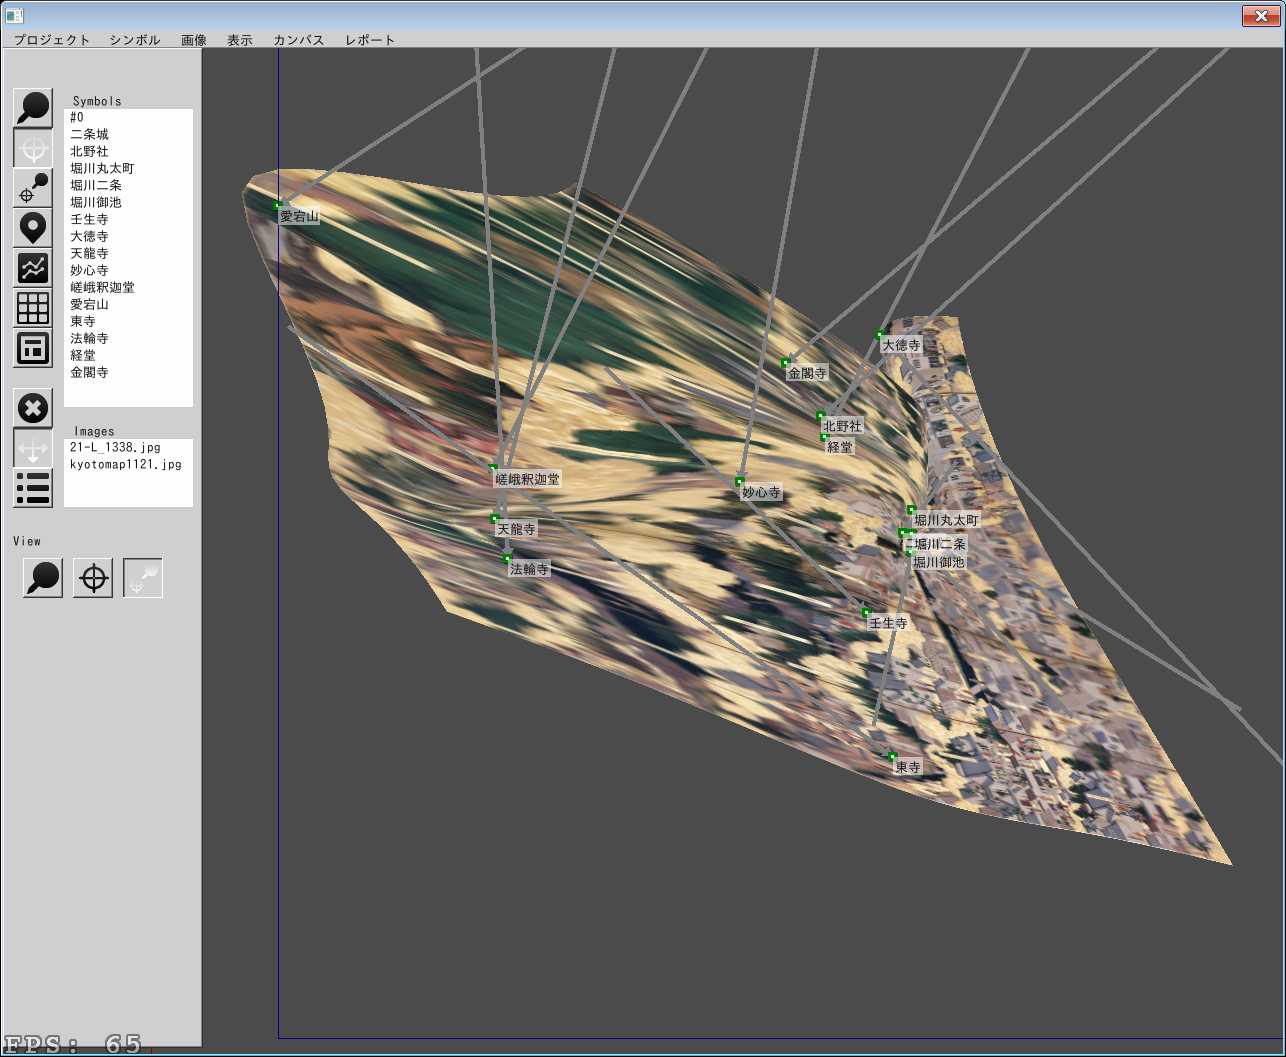Click the 妙心寺 marker on the canvas
1286x1057 pixels.
click(x=740, y=482)
